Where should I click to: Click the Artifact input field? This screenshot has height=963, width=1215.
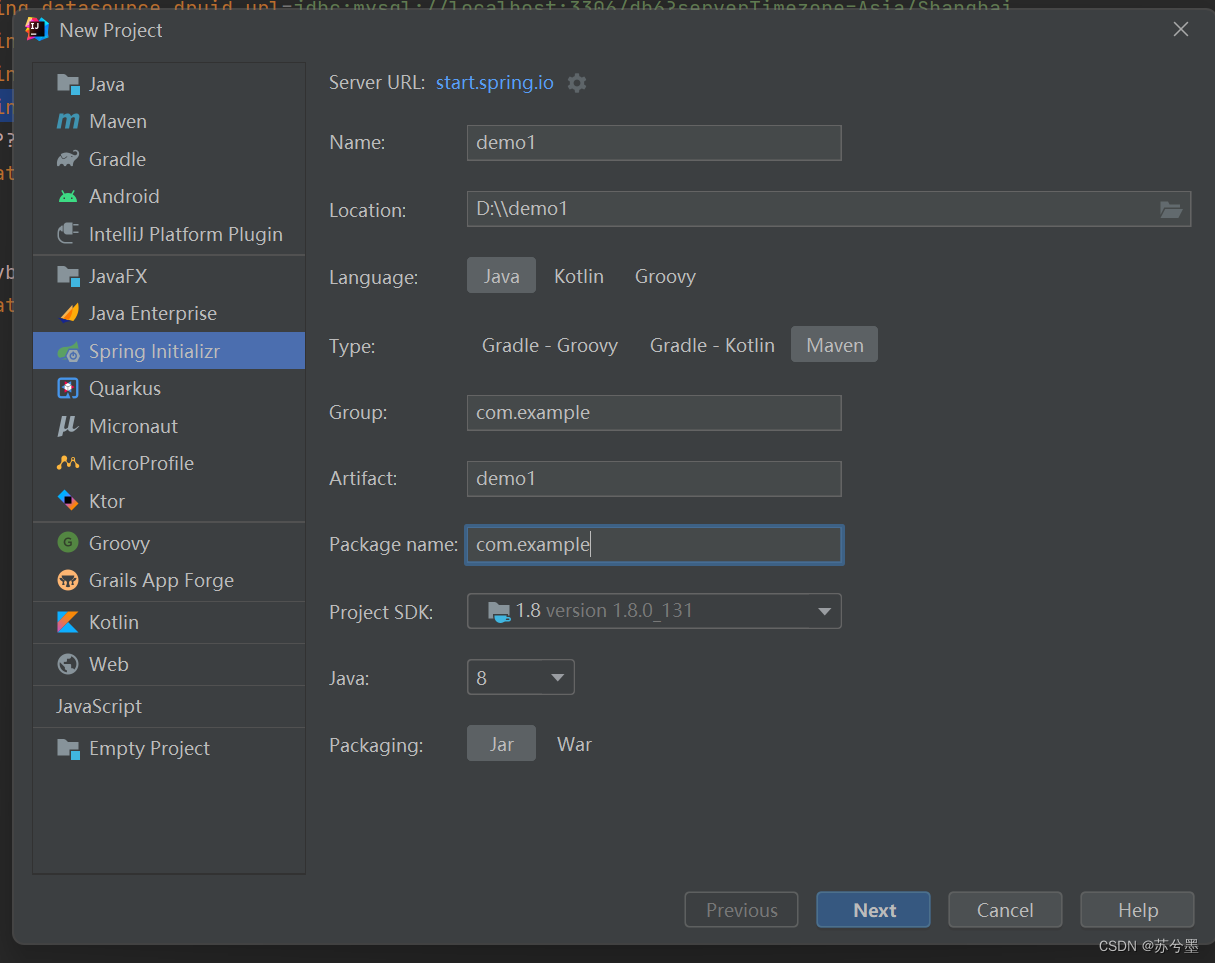tap(654, 479)
